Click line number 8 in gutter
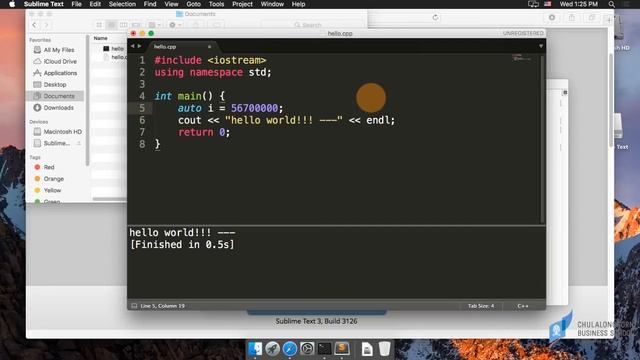The image size is (640, 360). pos(142,144)
